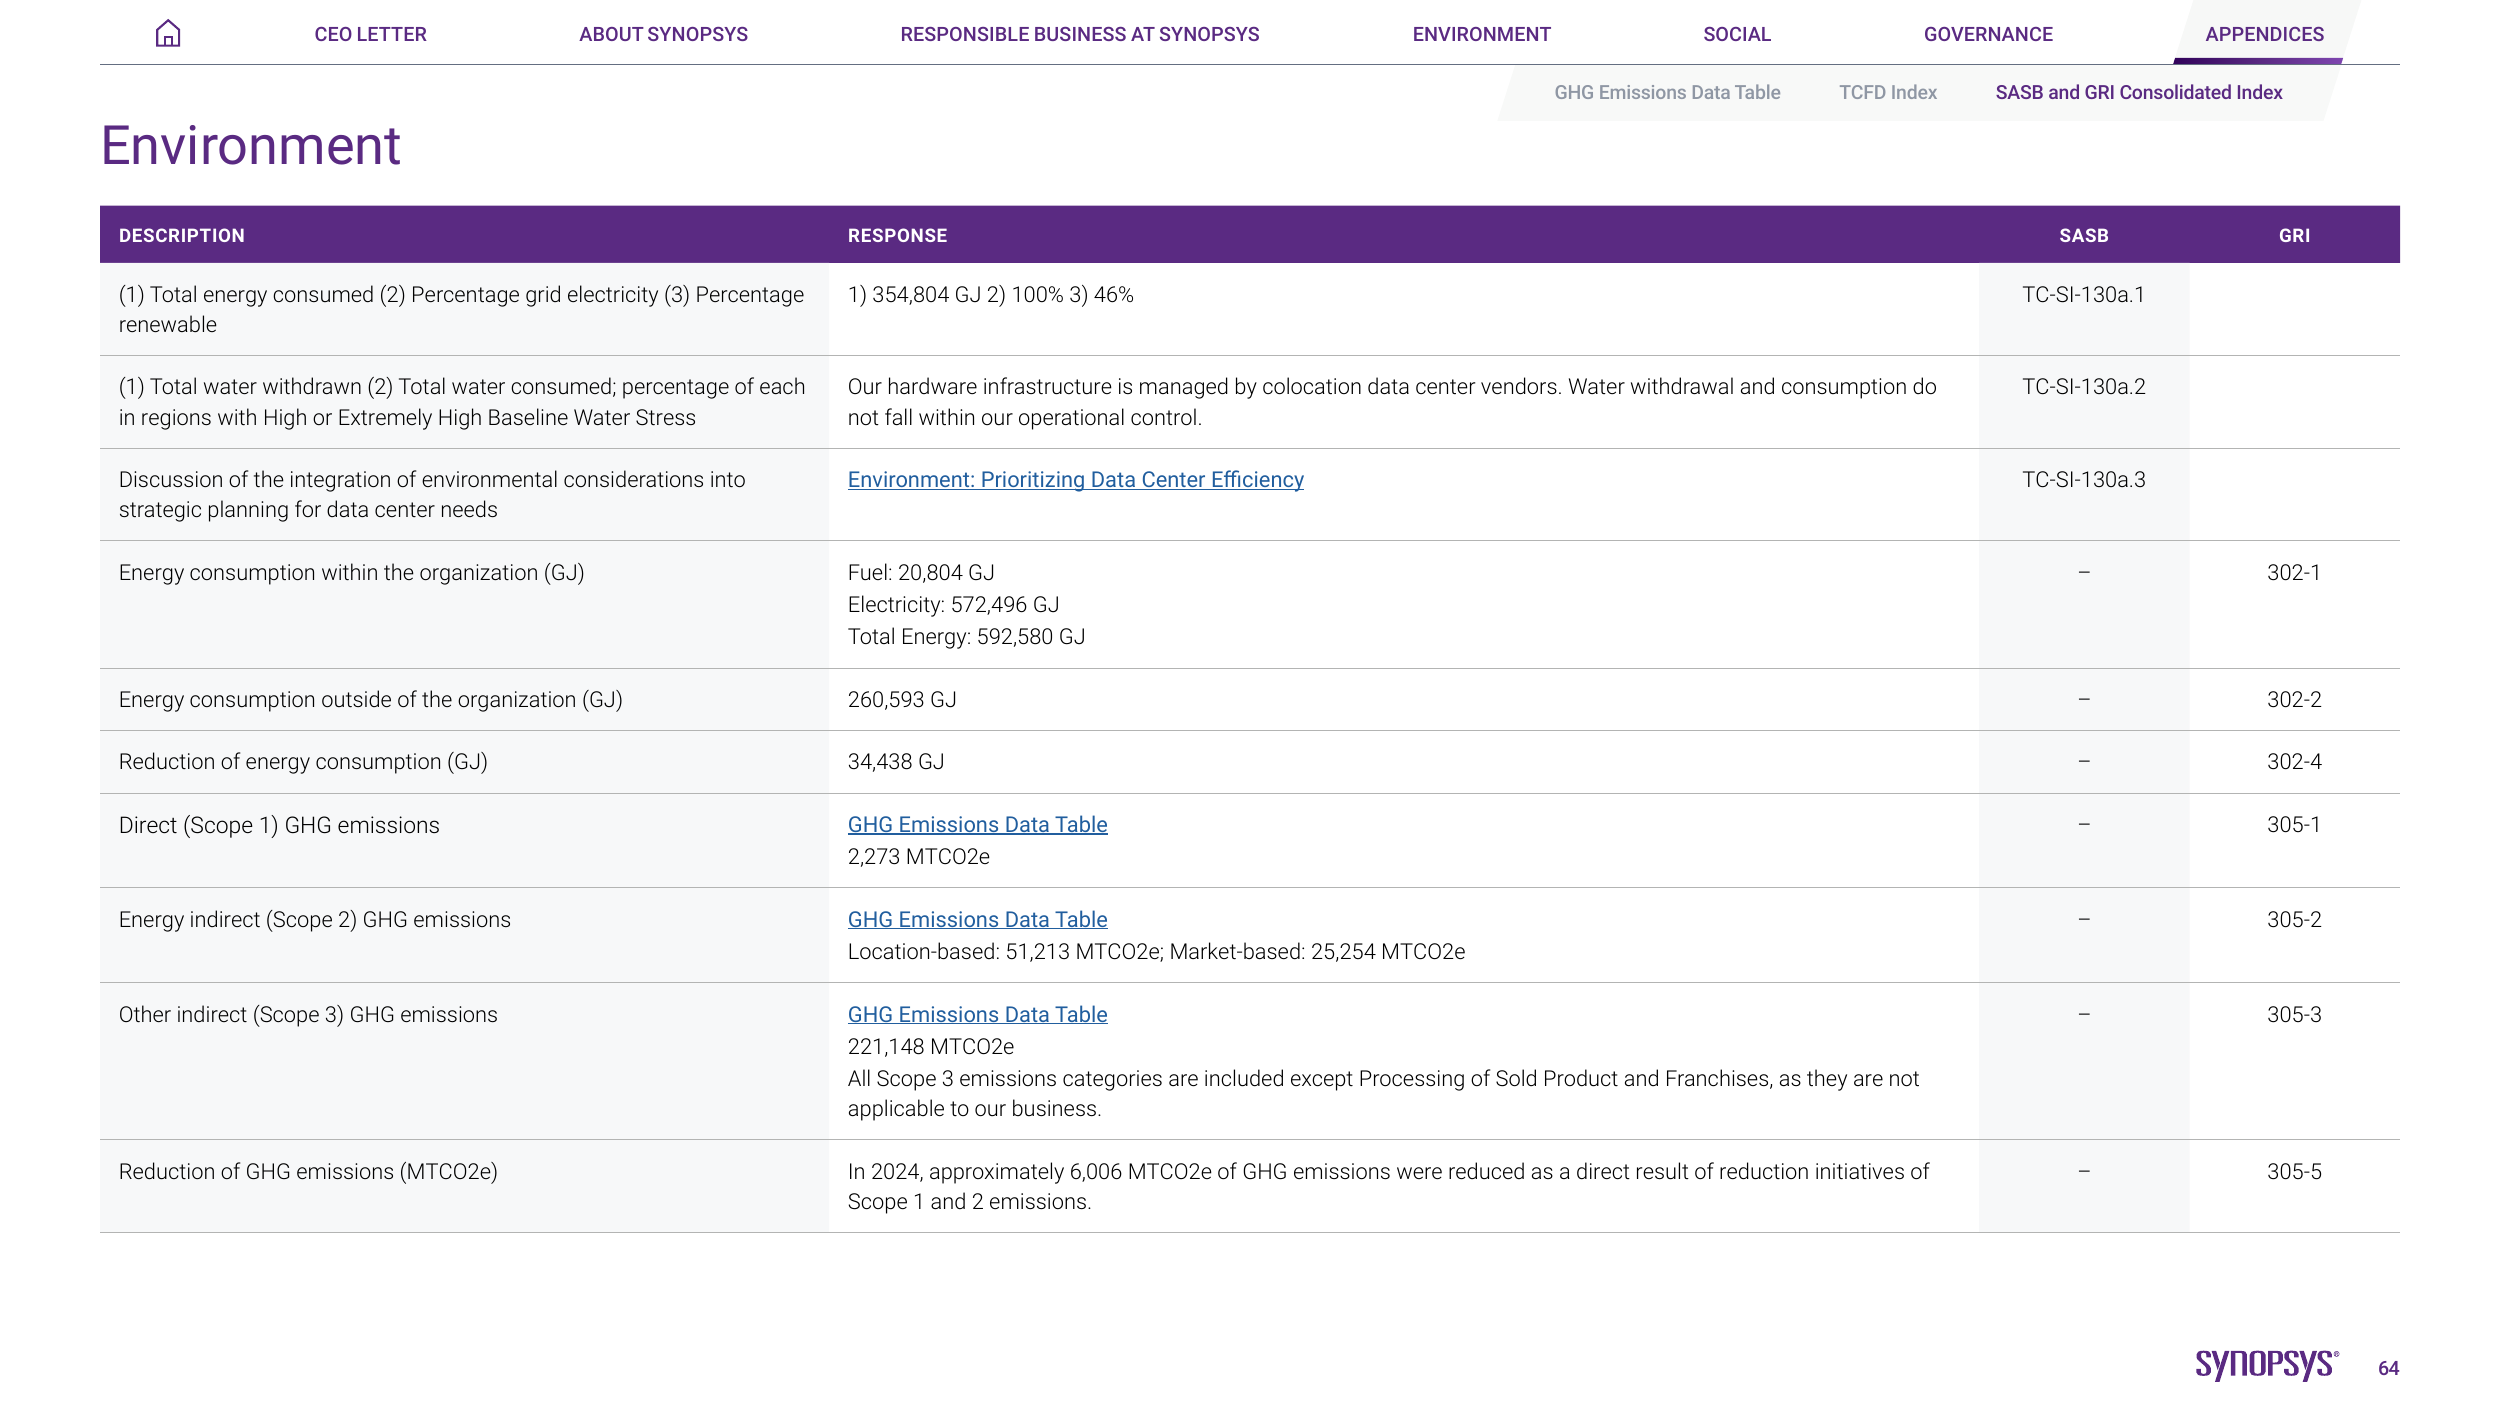Switch to the Environment section tab
This screenshot has height=1407, width=2500.
1481,34
